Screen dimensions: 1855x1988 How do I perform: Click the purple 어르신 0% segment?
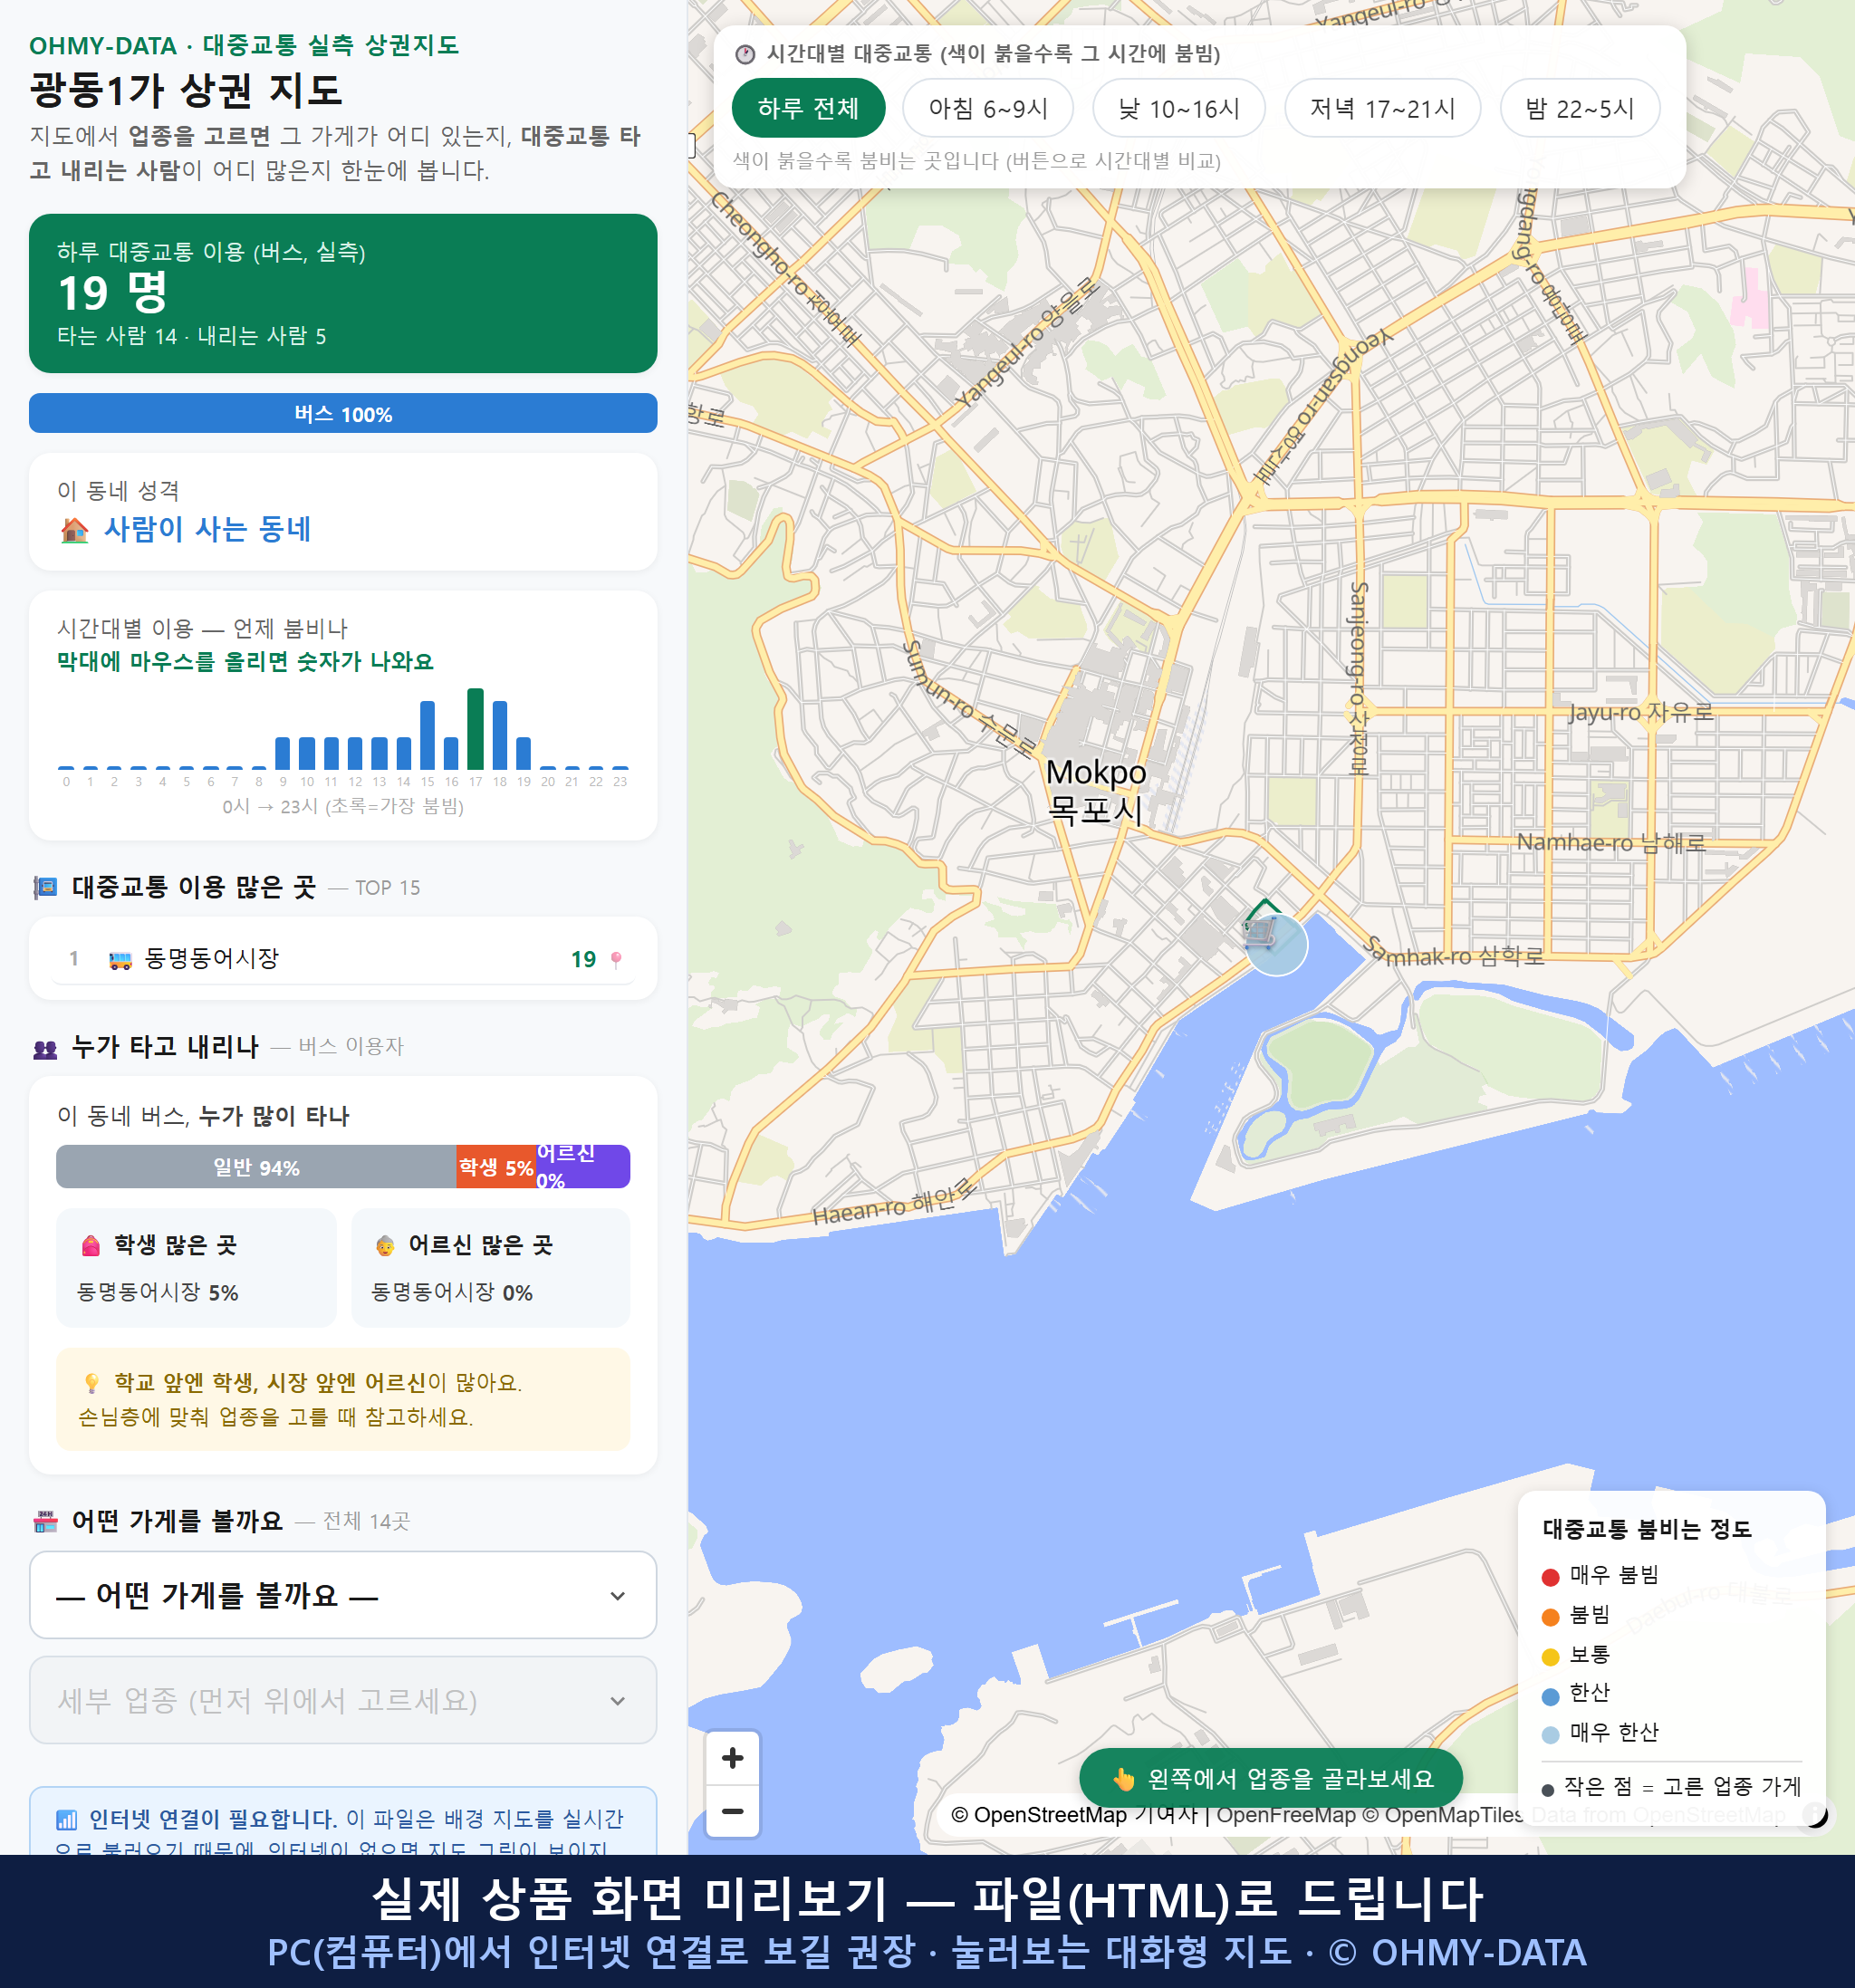coord(583,1167)
